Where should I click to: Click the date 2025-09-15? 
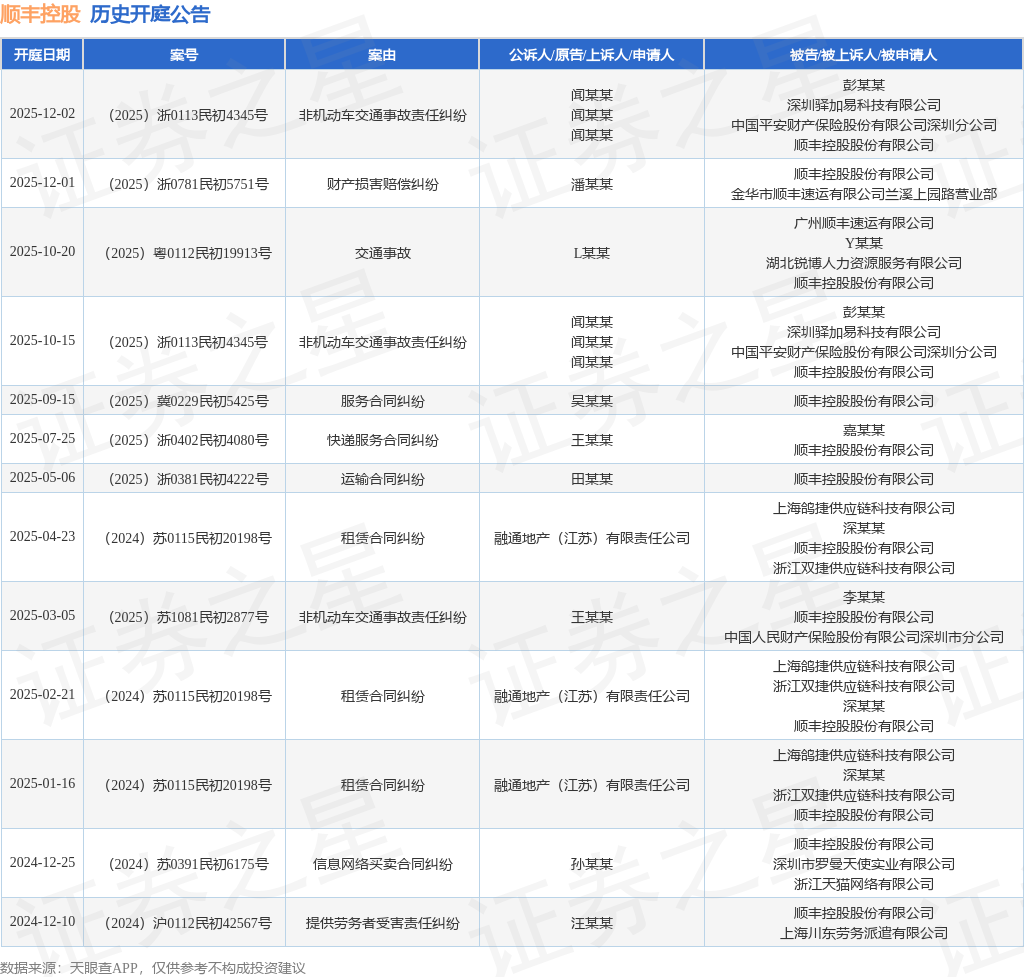point(42,400)
